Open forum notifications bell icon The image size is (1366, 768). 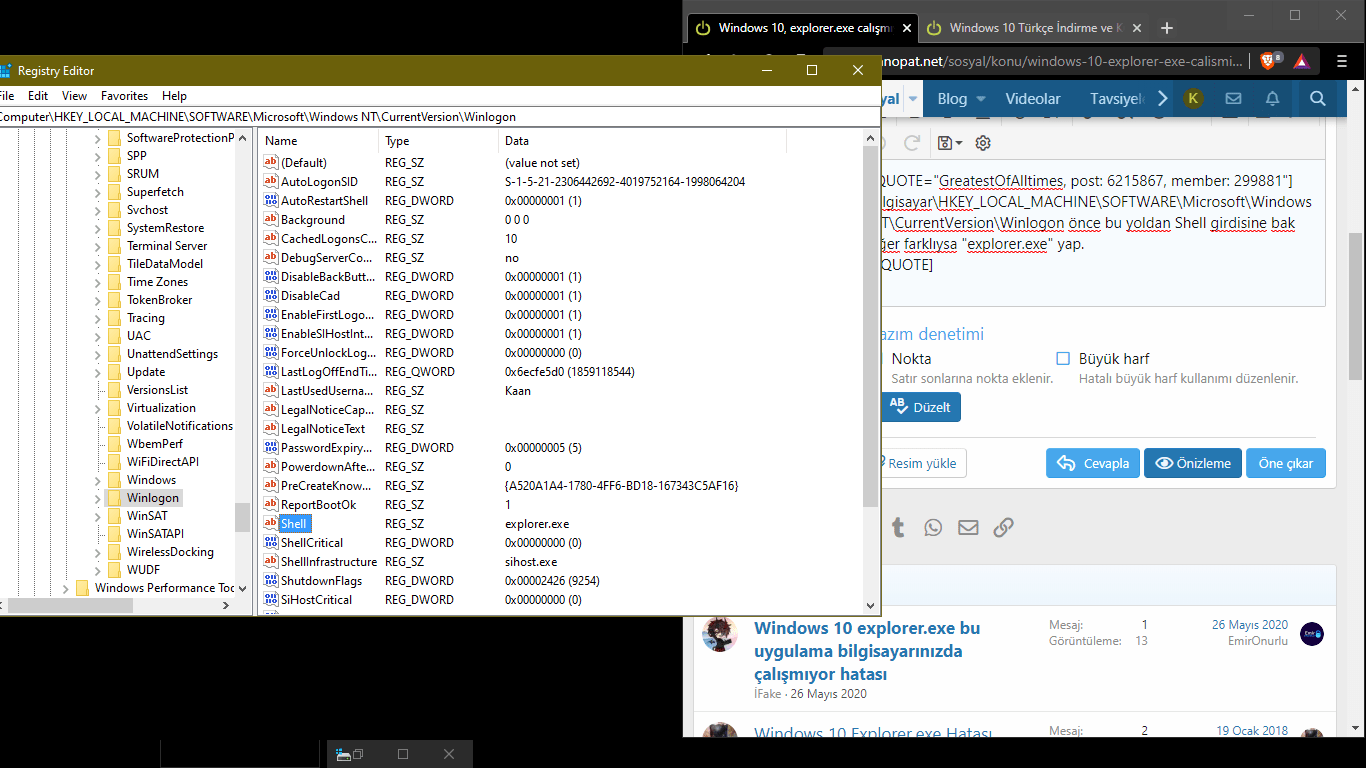1272,98
